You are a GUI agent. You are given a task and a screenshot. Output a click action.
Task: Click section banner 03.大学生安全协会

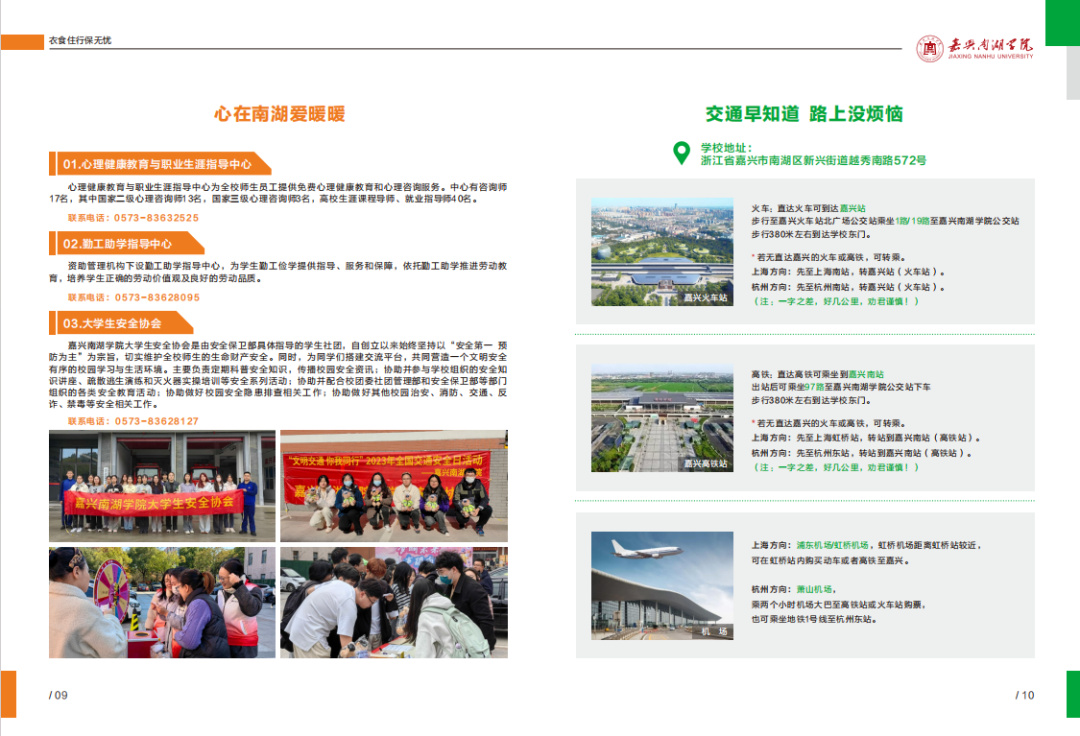(x=121, y=323)
